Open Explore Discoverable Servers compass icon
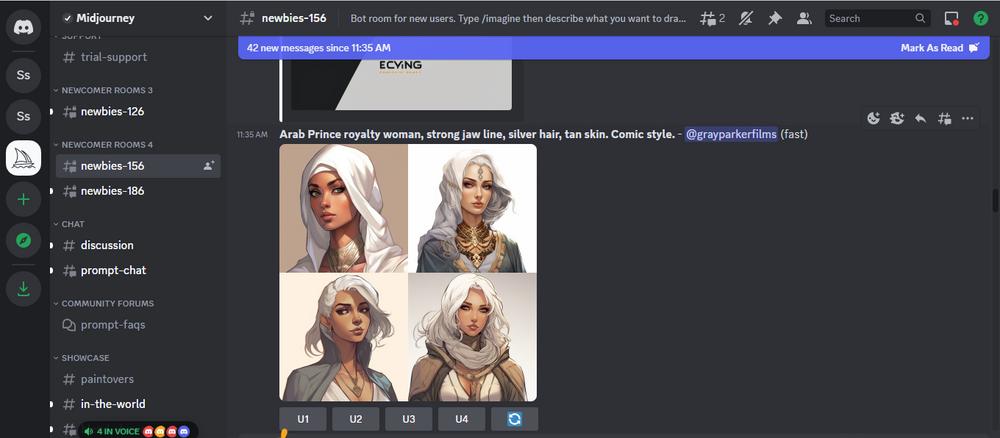 point(24,241)
